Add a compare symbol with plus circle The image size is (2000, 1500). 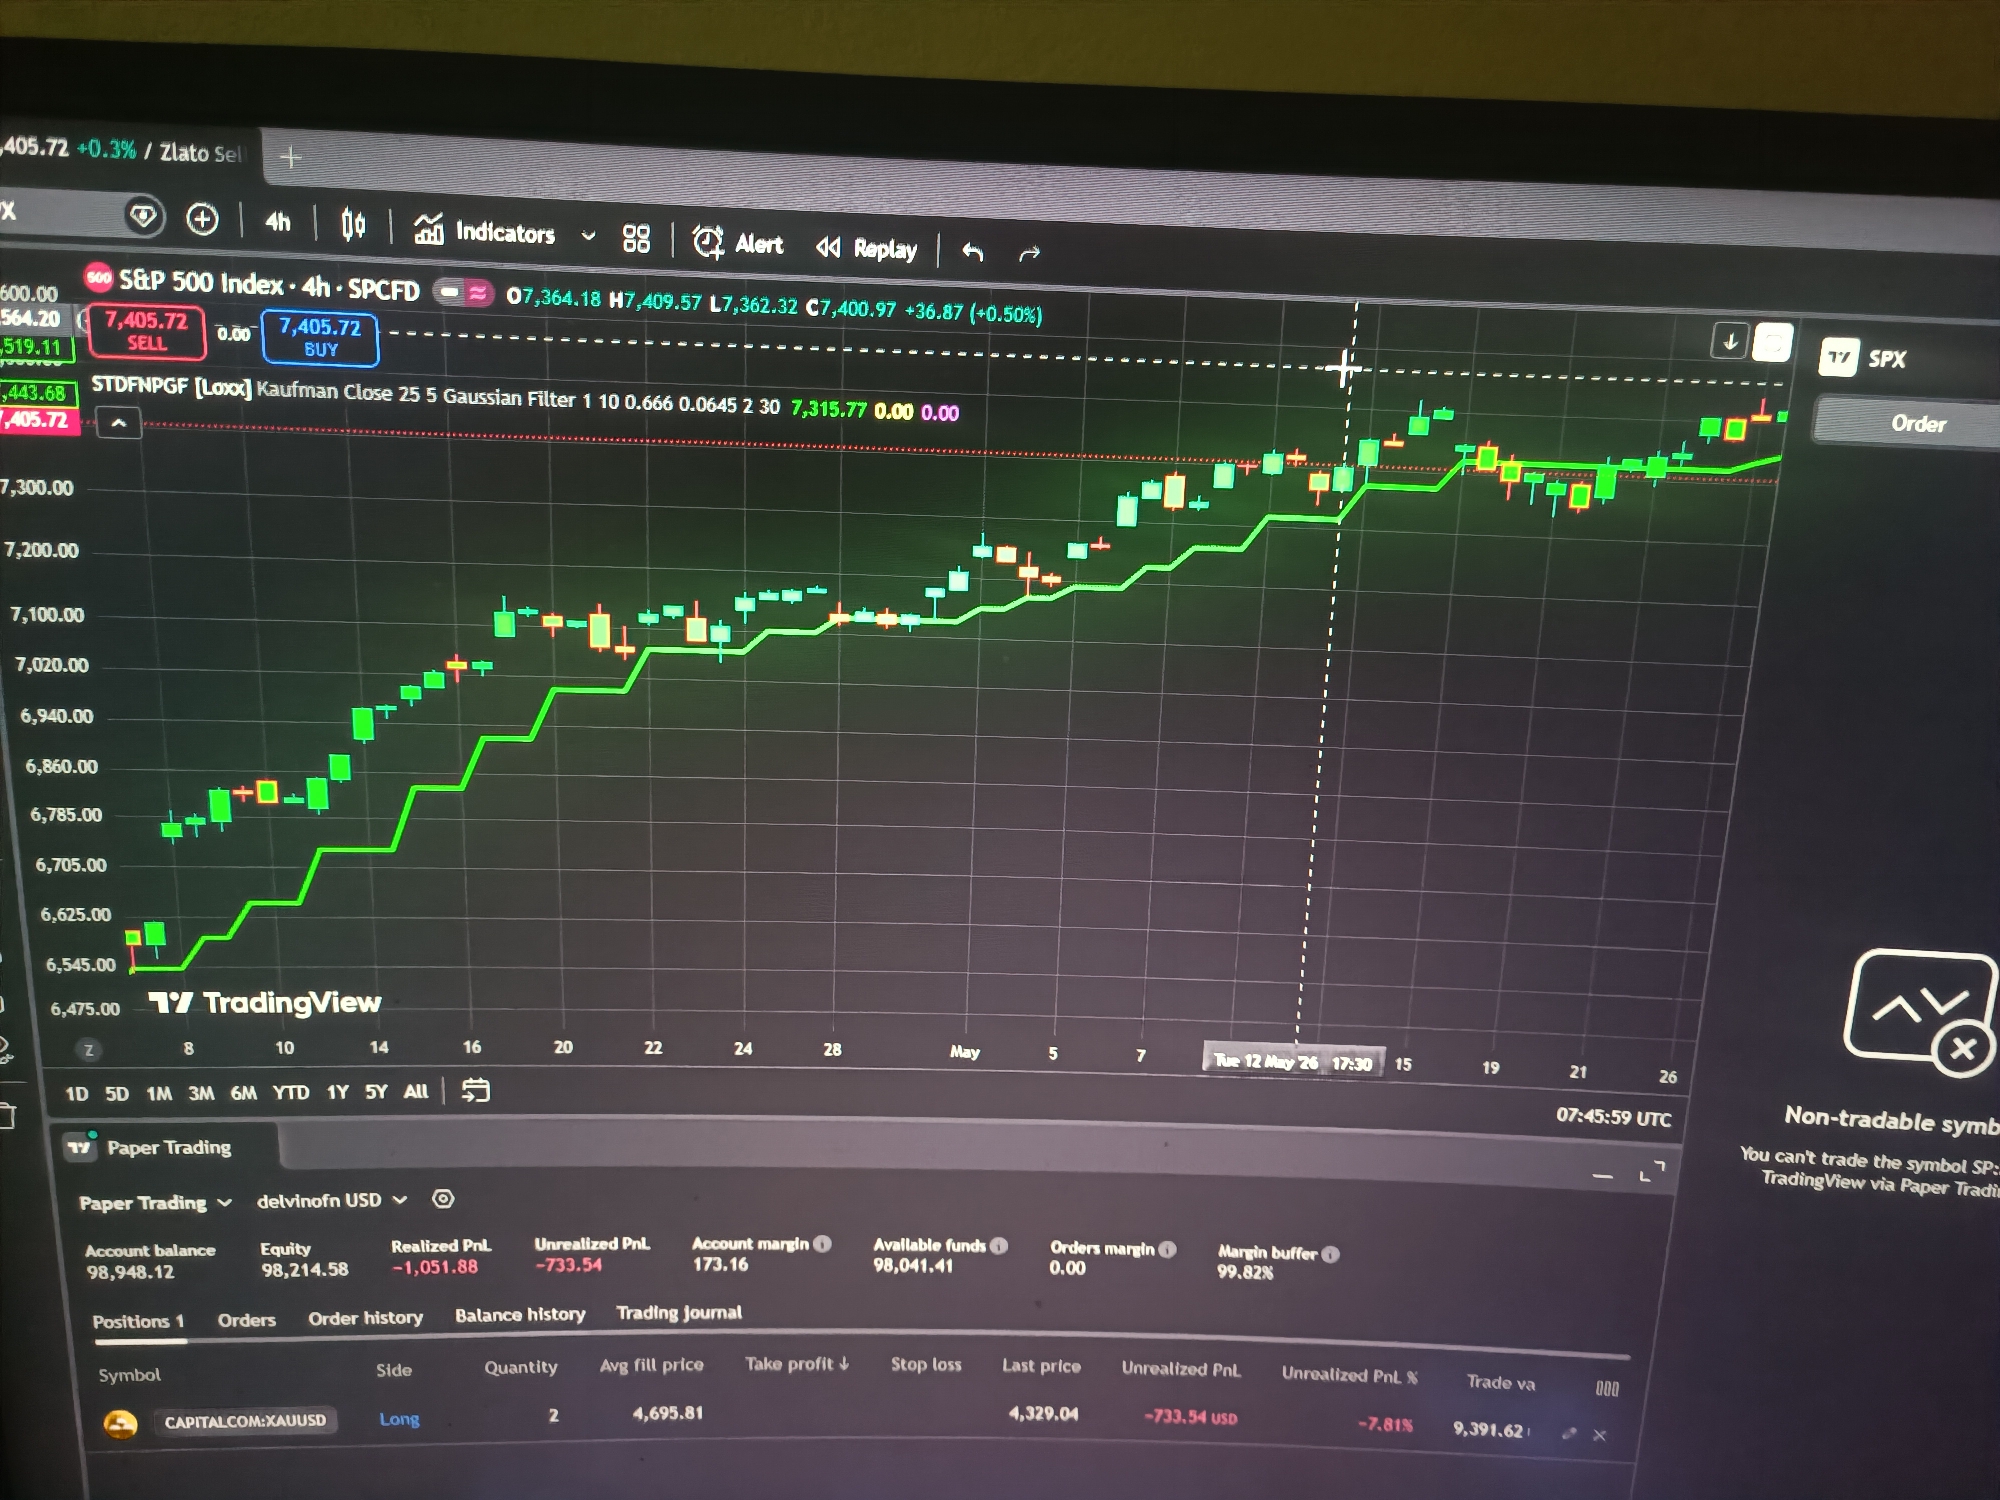[203, 219]
